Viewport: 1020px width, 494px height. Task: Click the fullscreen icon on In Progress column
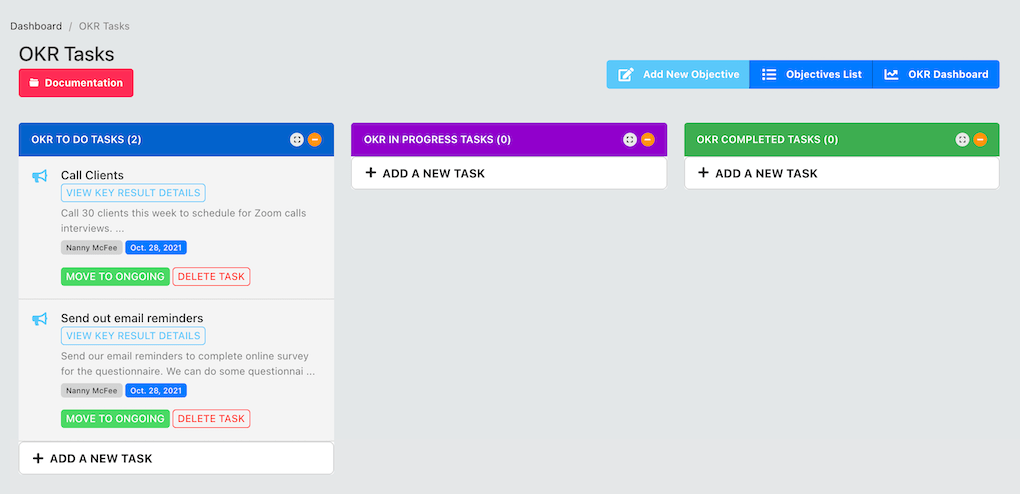coord(630,139)
